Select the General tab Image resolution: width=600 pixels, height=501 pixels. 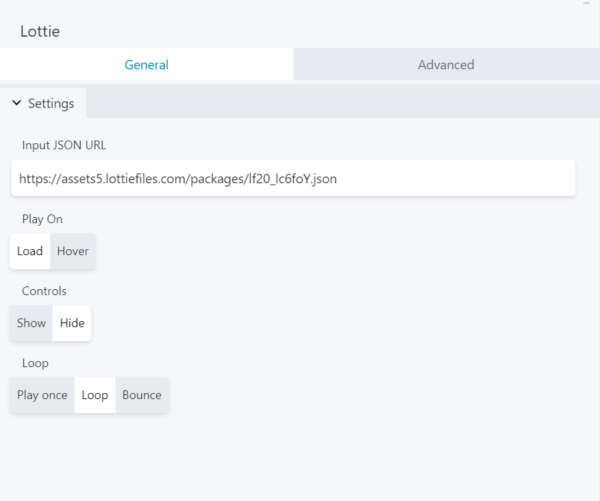click(x=147, y=64)
